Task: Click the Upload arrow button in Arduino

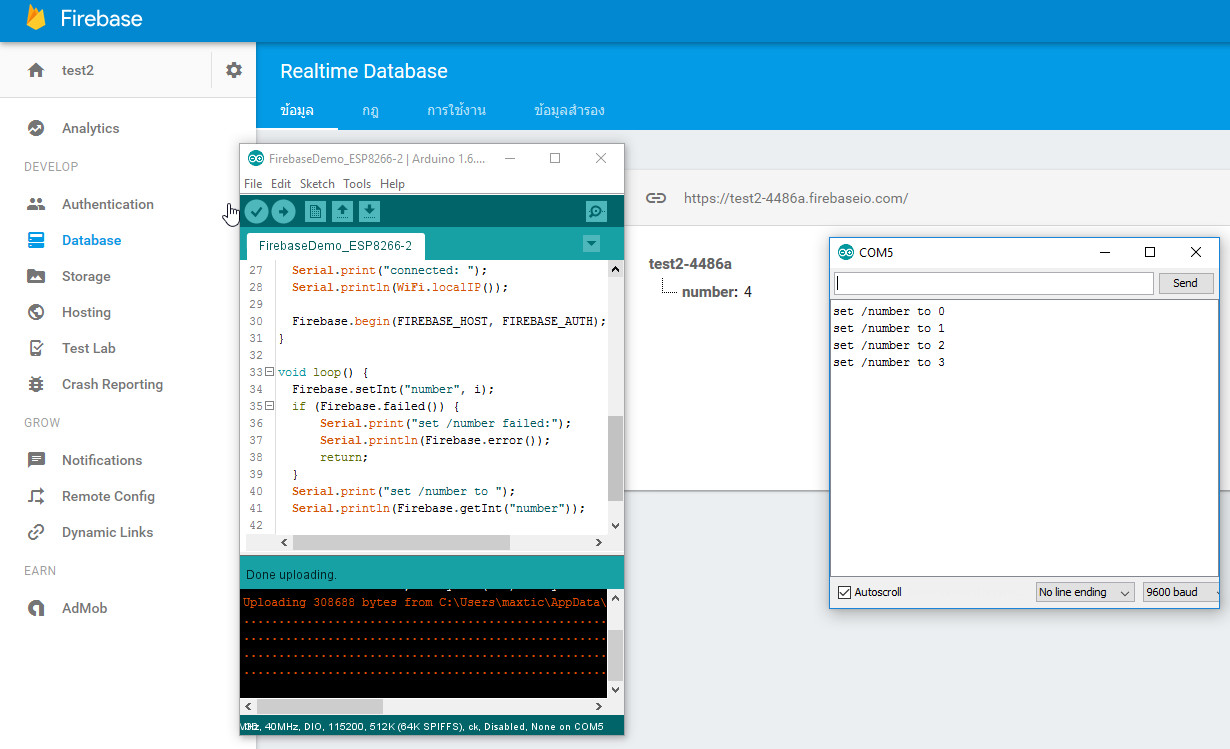Action: click(x=283, y=211)
